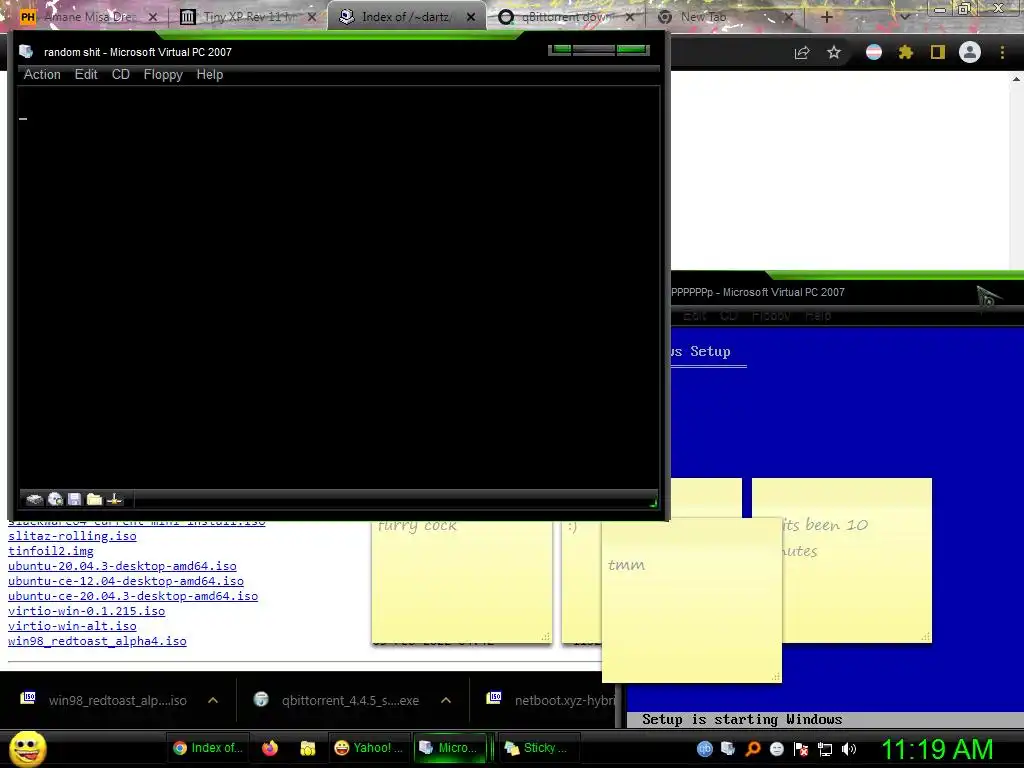Open the win98_redtoast_alpha4.iso link
1024x768 pixels.
(97, 641)
